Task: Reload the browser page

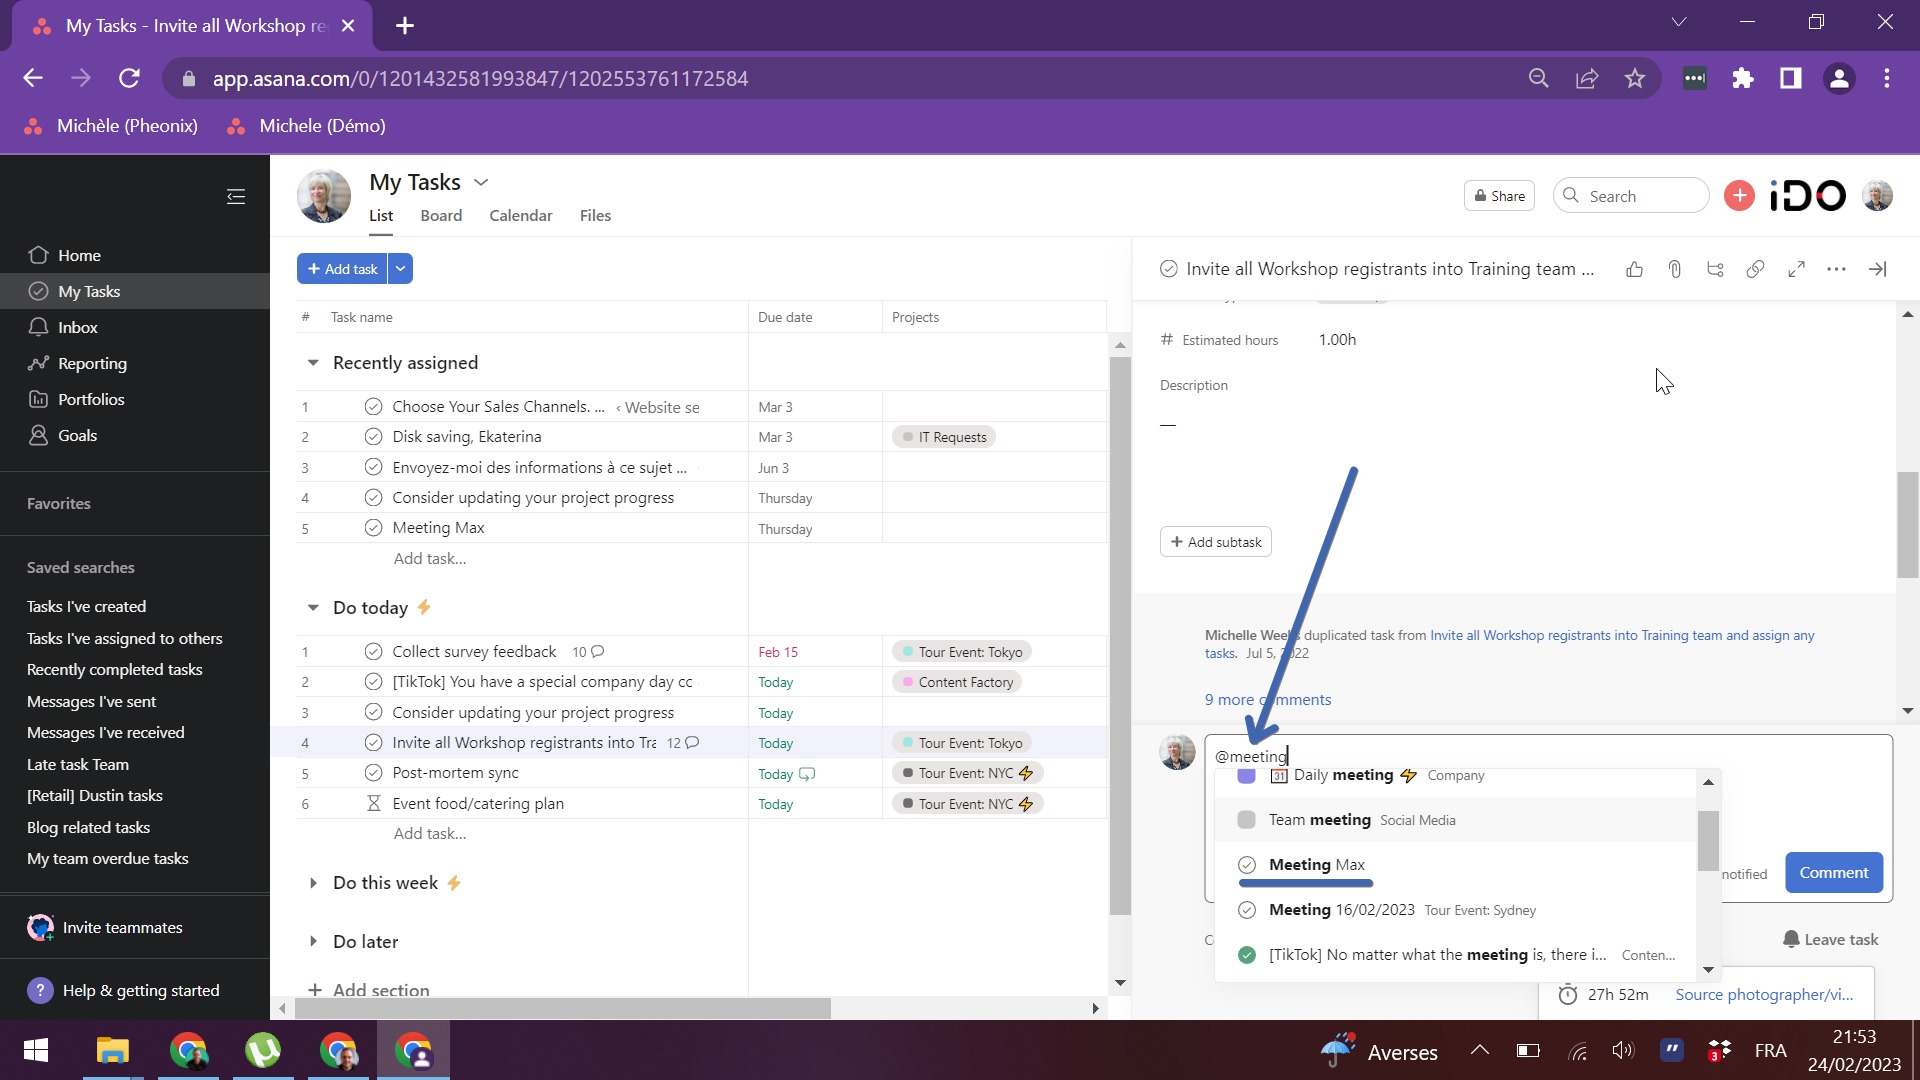Action: [129, 78]
